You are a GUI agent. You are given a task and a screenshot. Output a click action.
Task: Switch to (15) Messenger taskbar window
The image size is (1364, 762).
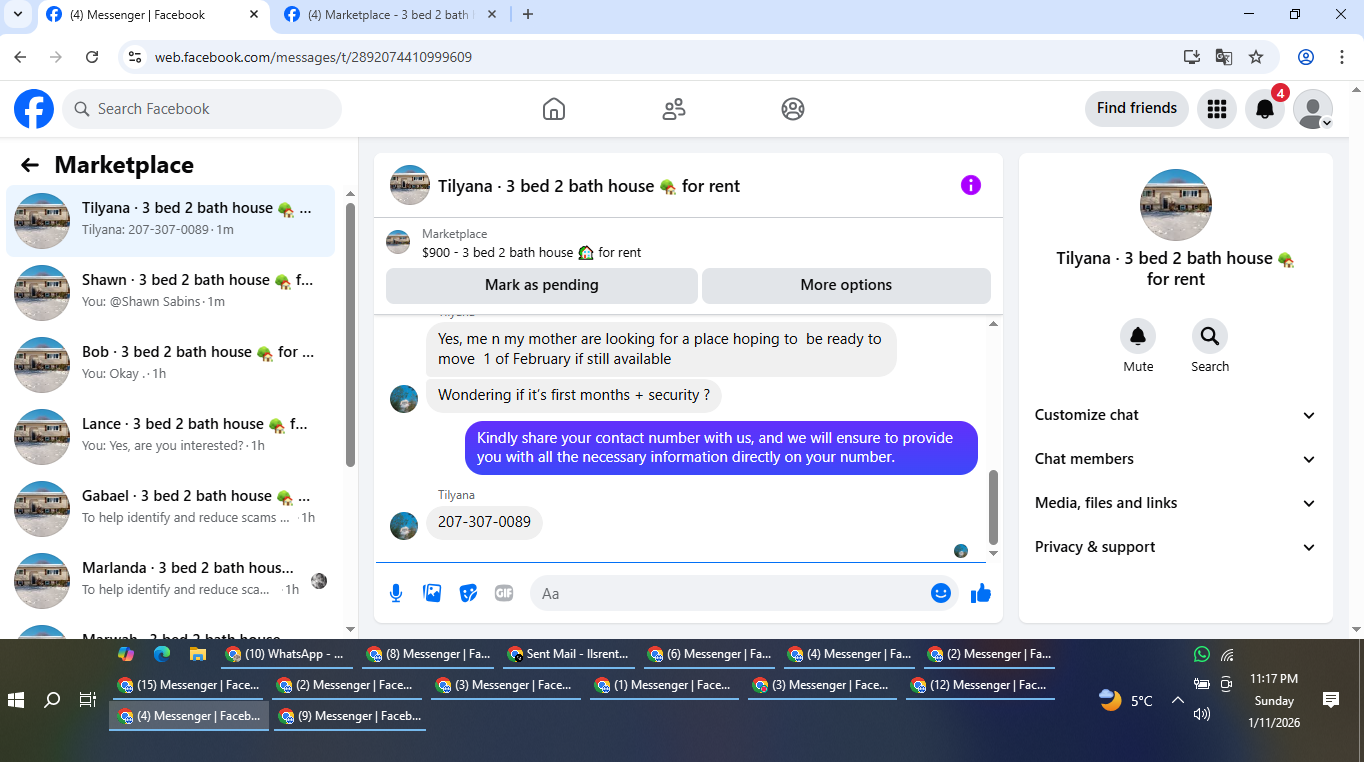point(190,685)
